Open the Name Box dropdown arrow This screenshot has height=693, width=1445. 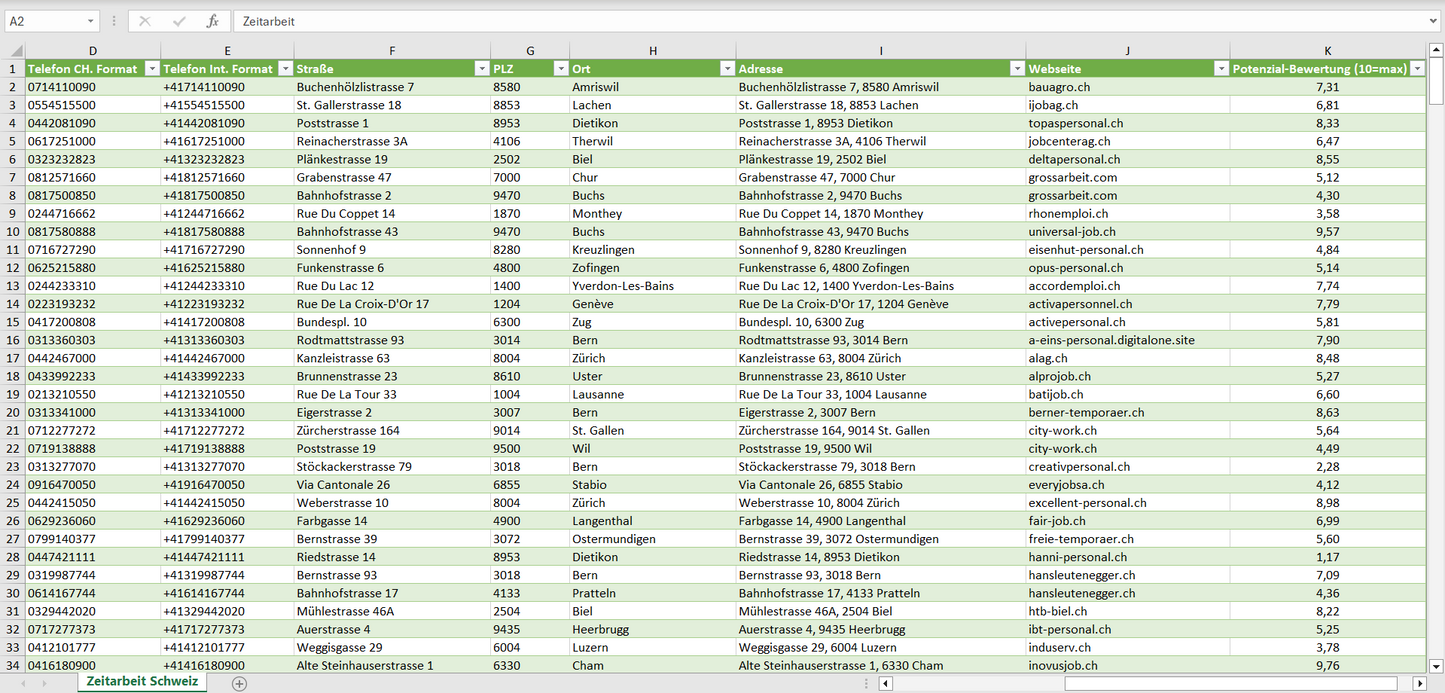click(x=90, y=21)
